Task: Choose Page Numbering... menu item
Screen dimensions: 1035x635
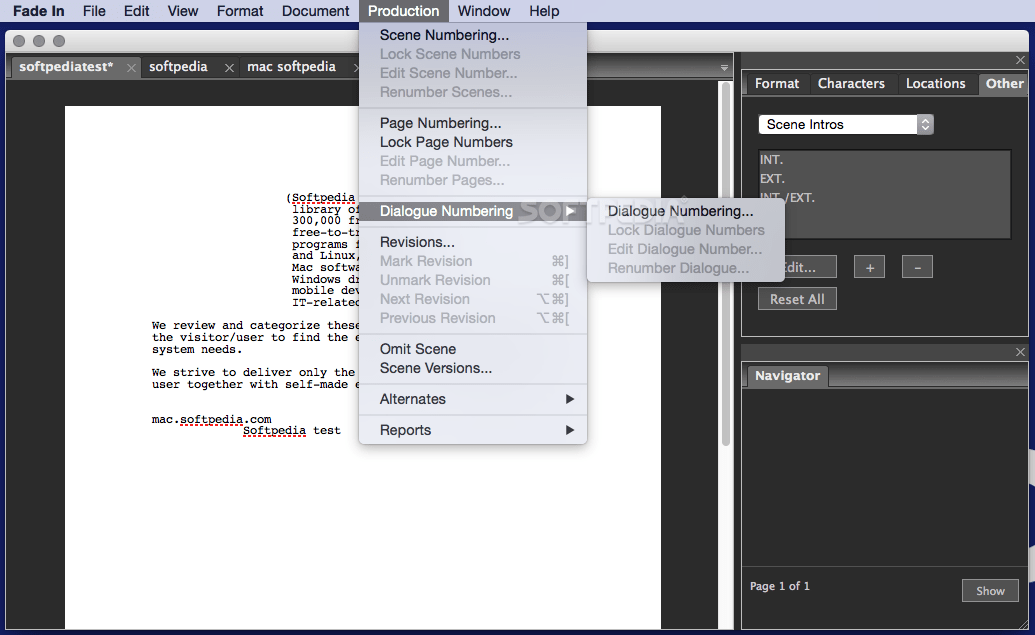Action: pyautogui.click(x=473, y=123)
